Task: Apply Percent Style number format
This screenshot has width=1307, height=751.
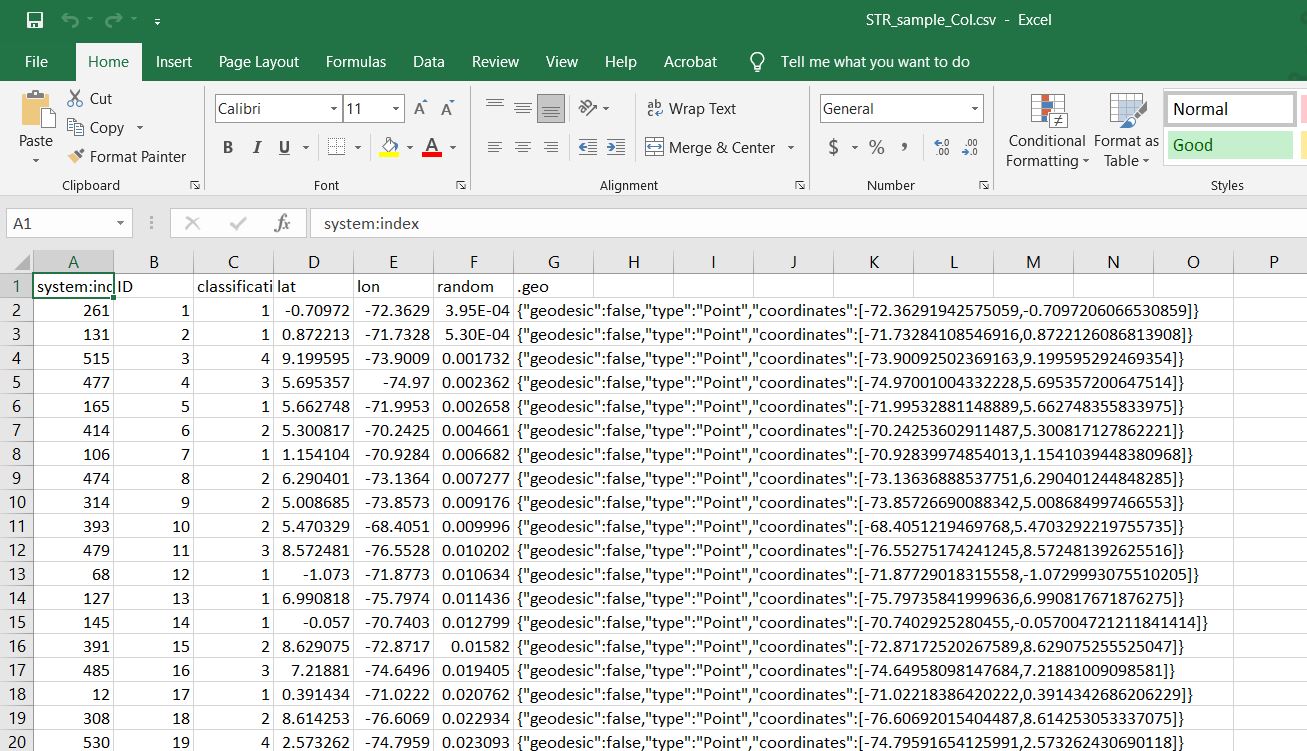Action: coord(876,147)
